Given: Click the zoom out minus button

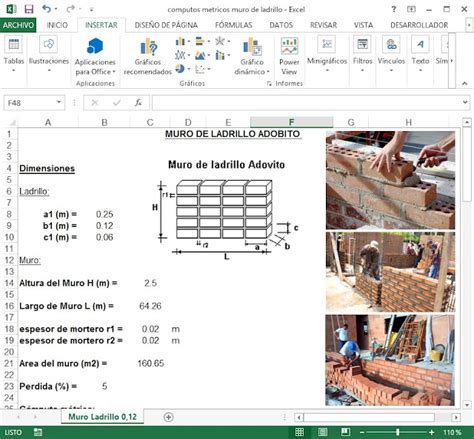Looking at the screenshot, I should coord(362,432).
